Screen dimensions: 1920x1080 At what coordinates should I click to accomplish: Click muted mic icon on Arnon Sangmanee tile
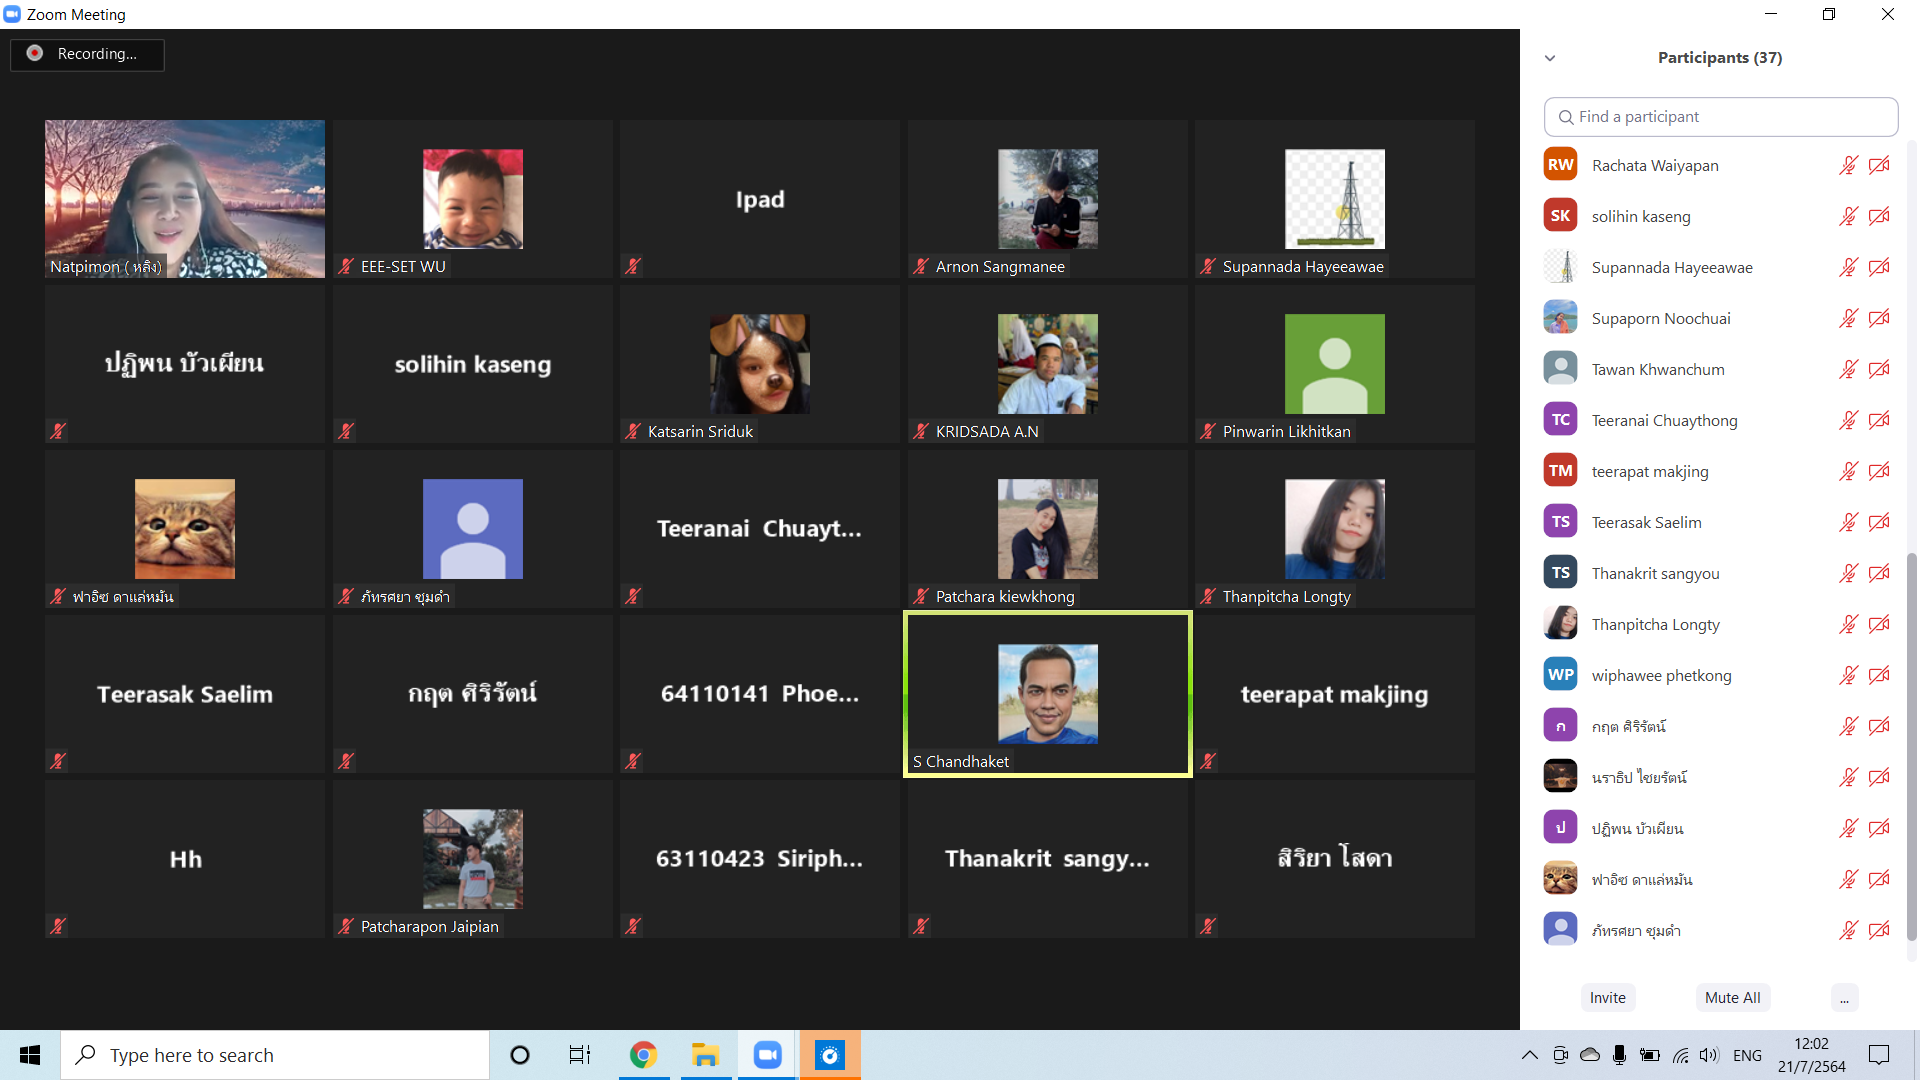[921, 266]
